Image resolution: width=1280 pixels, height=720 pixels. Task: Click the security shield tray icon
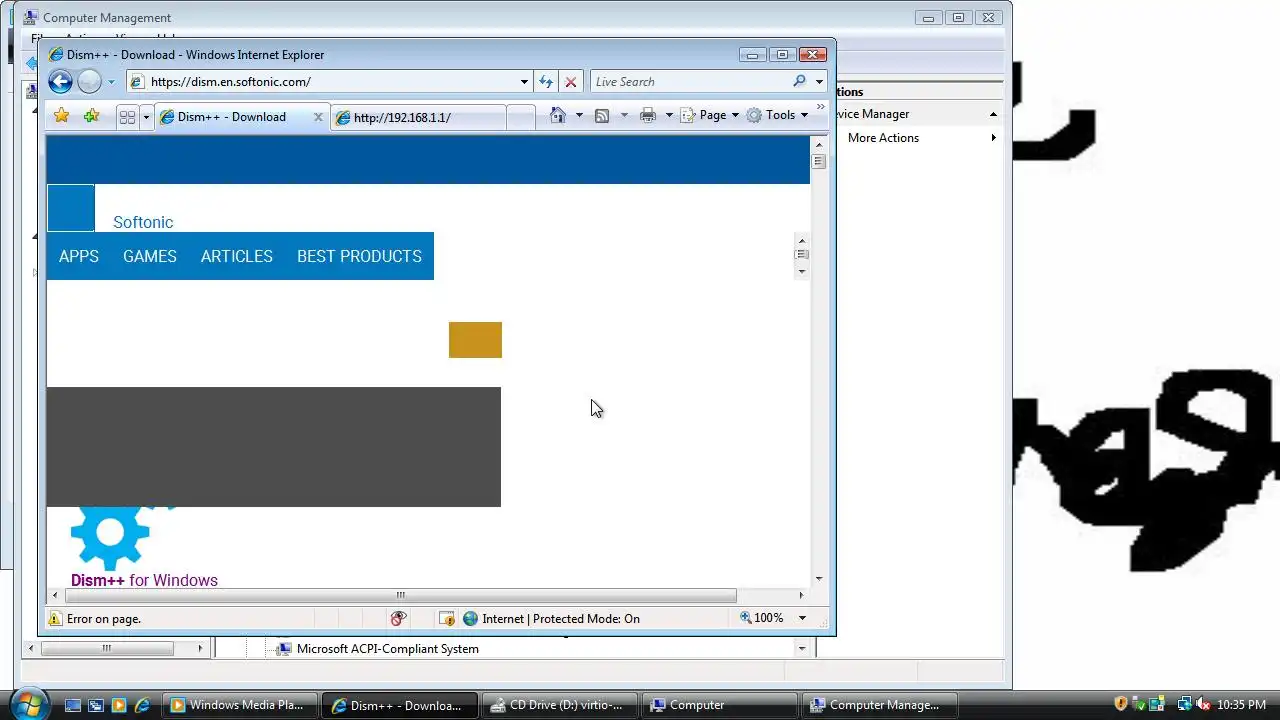1121,705
